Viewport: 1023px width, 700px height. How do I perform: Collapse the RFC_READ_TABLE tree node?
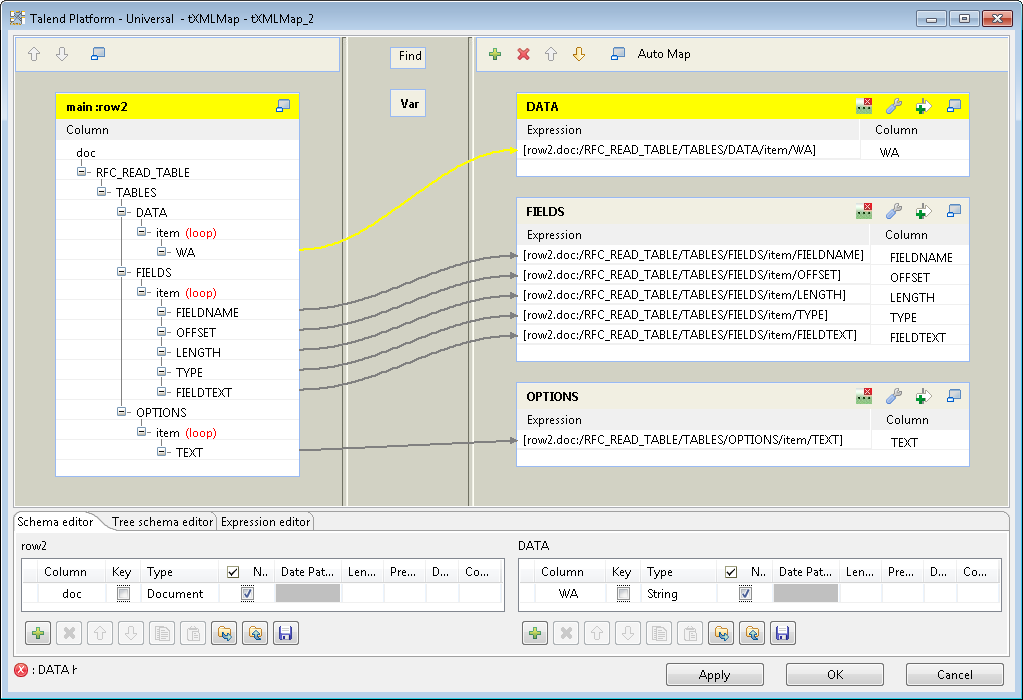point(83,172)
